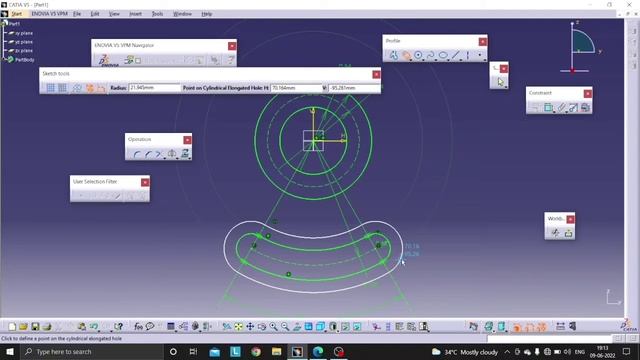Click the Save icon in bottom toolbar
The image size is (640, 360).
(35, 327)
